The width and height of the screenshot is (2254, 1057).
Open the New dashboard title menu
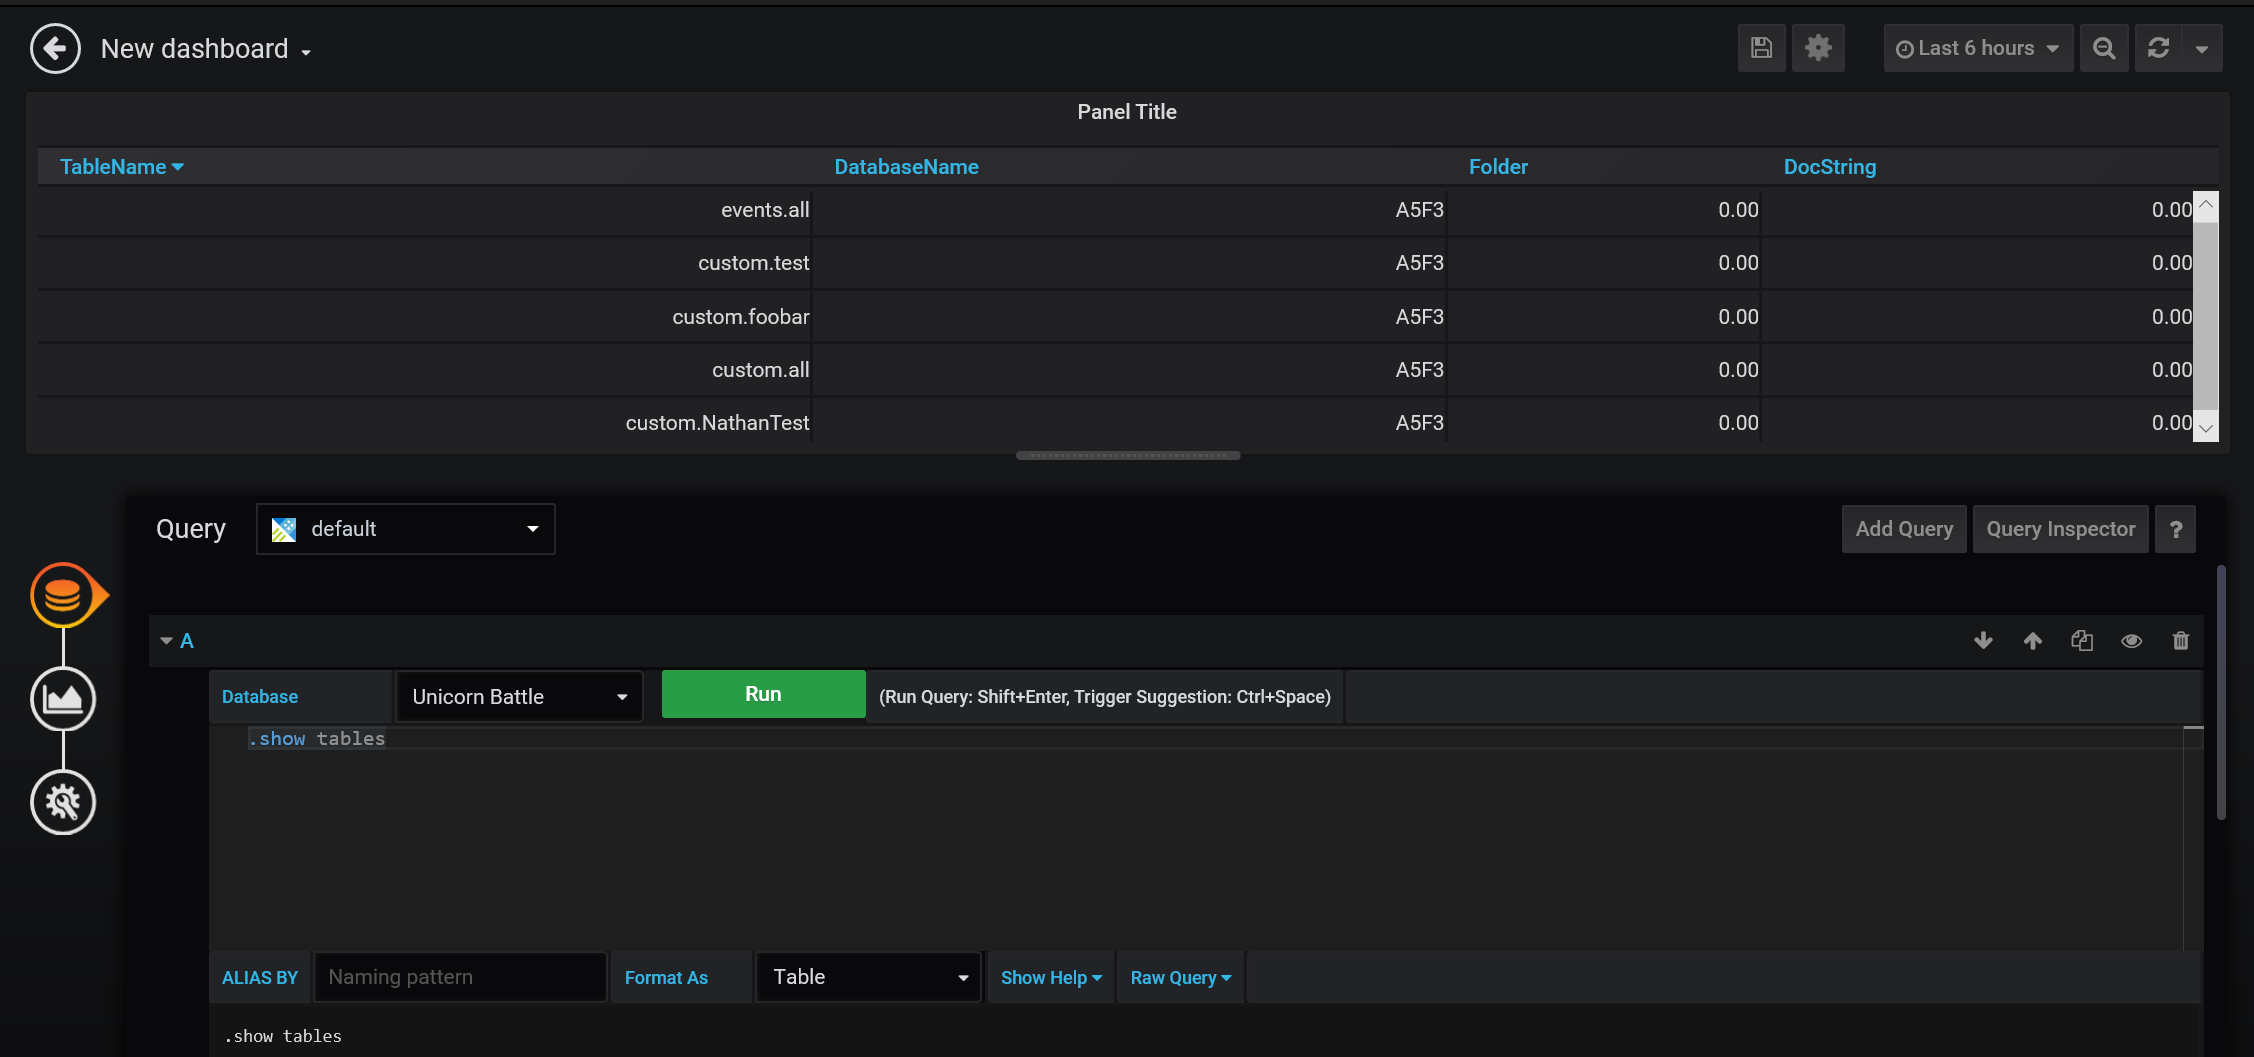click(x=205, y=48)
